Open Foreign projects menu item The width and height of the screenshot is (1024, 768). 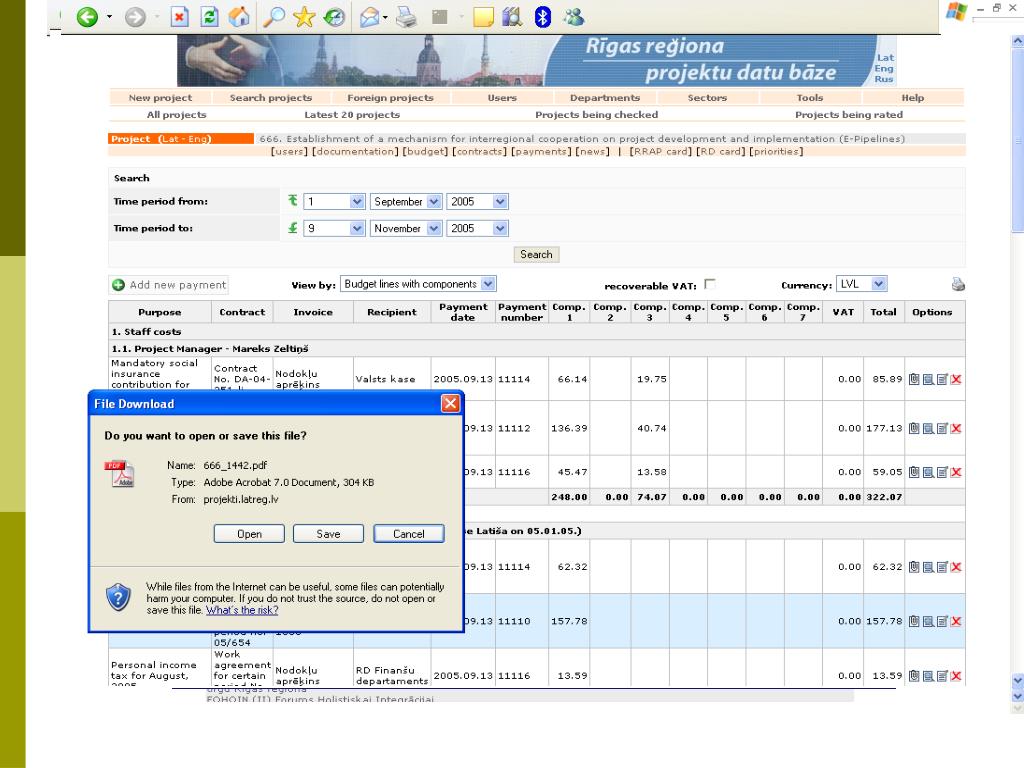click(x=391, y=97)
